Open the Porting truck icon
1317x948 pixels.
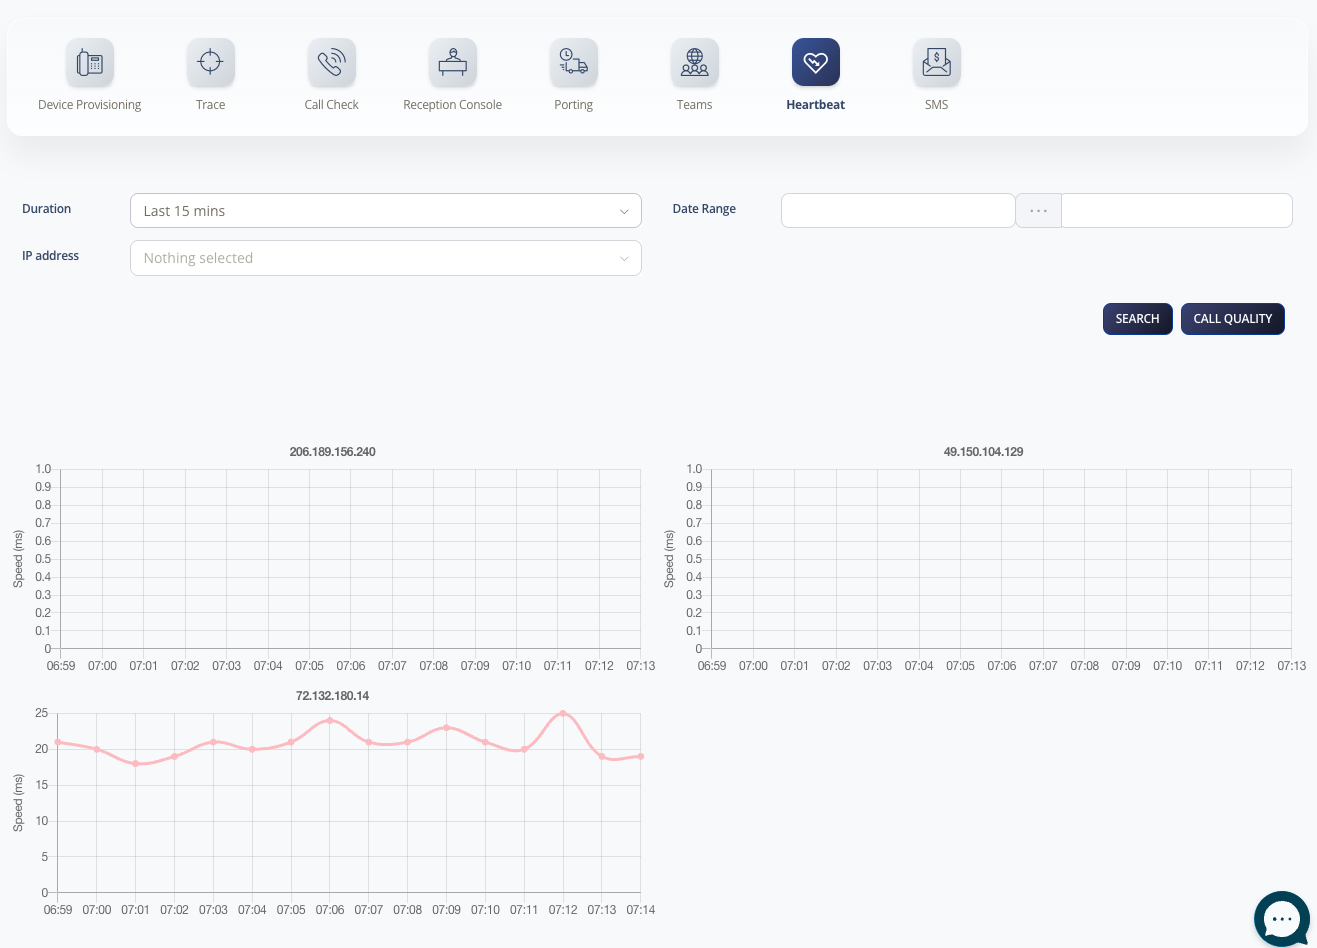coord(573,63)
